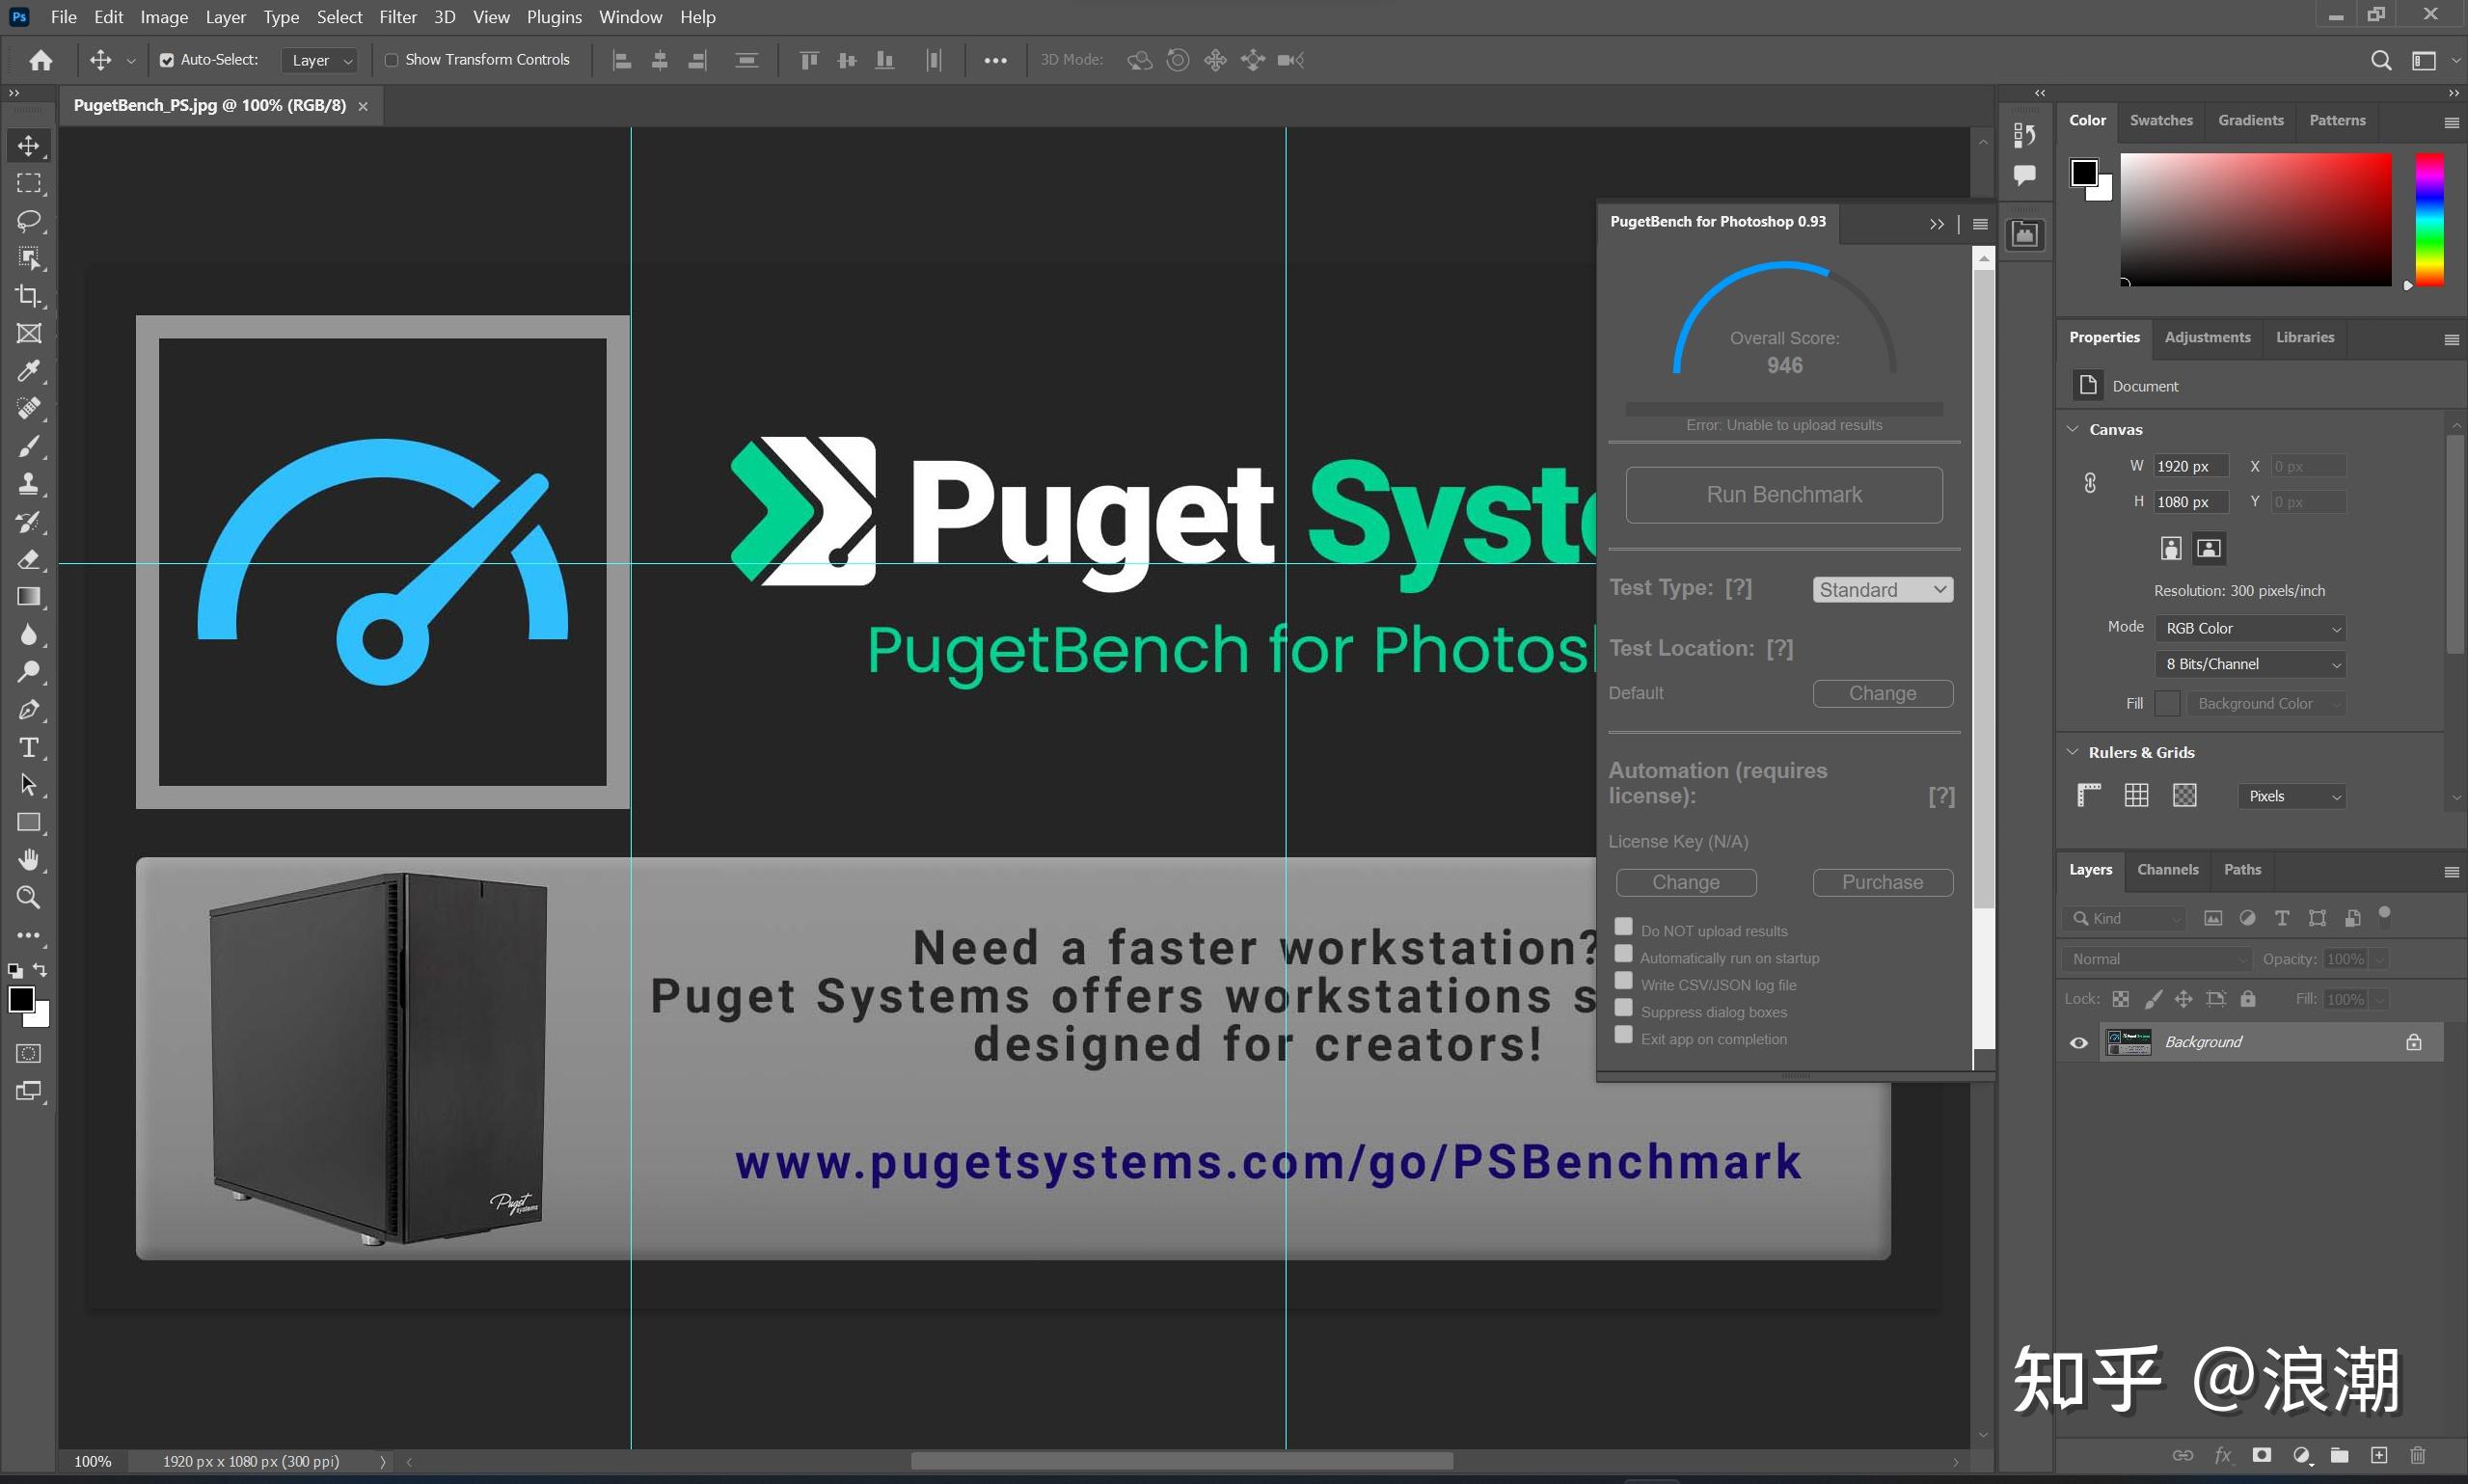The image size is (2468, 1484).
Task: Select the Crop tool
Action: [x=29, y=296]
